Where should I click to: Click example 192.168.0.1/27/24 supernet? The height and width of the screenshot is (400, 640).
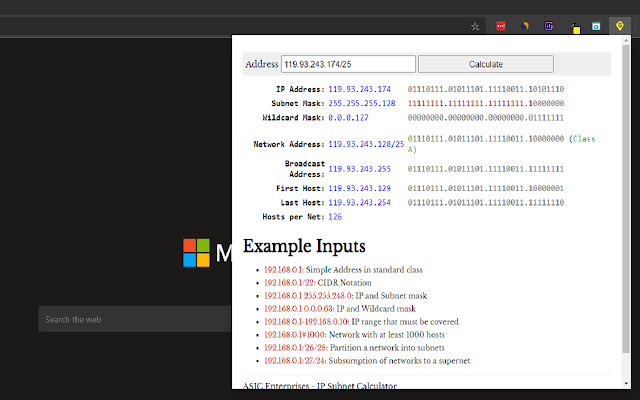click(x=295, y=361)
